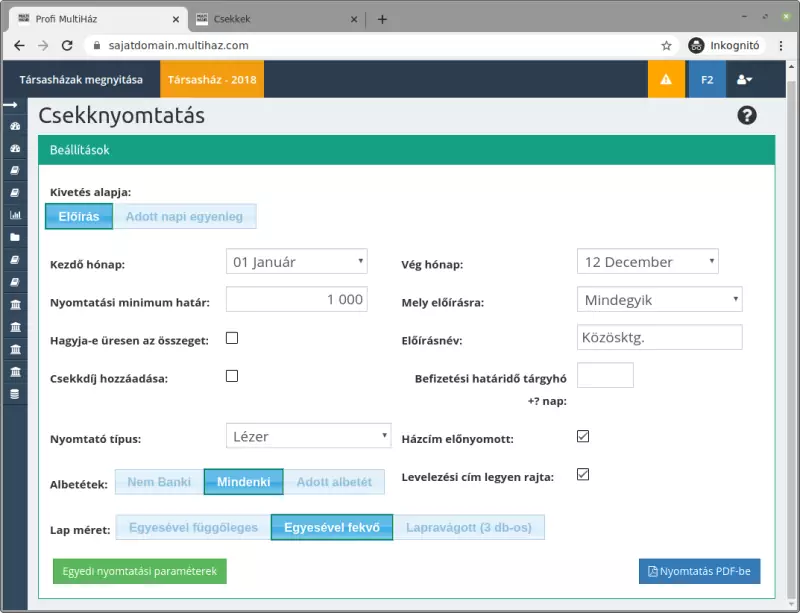Open the Nyomtató típus Lézer dropdown
This screenshot has width=800, height=613.
pos(308,436)
